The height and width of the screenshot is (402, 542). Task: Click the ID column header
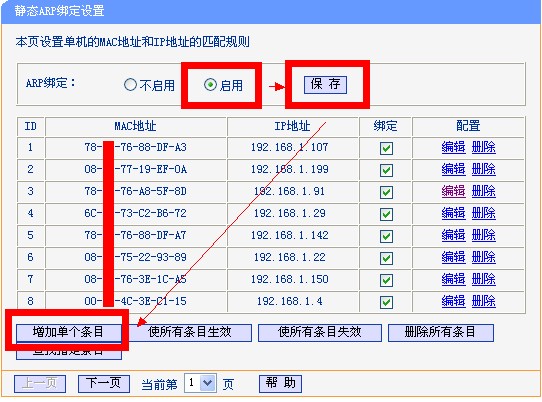tap(31, 126)
